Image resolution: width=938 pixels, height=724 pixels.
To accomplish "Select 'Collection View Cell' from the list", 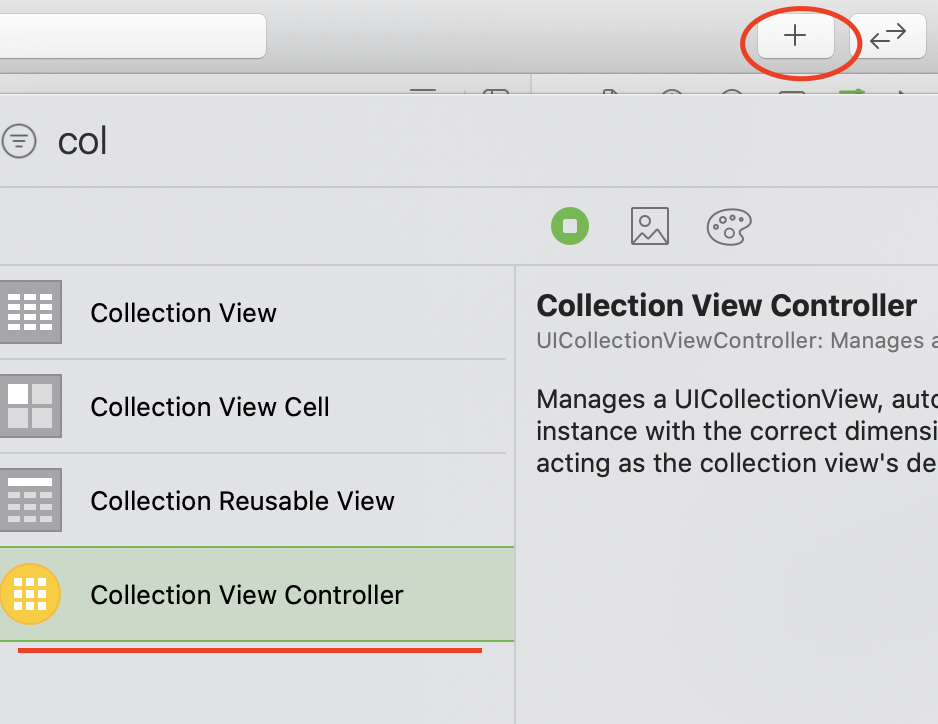I will click(x=210, y=407).
